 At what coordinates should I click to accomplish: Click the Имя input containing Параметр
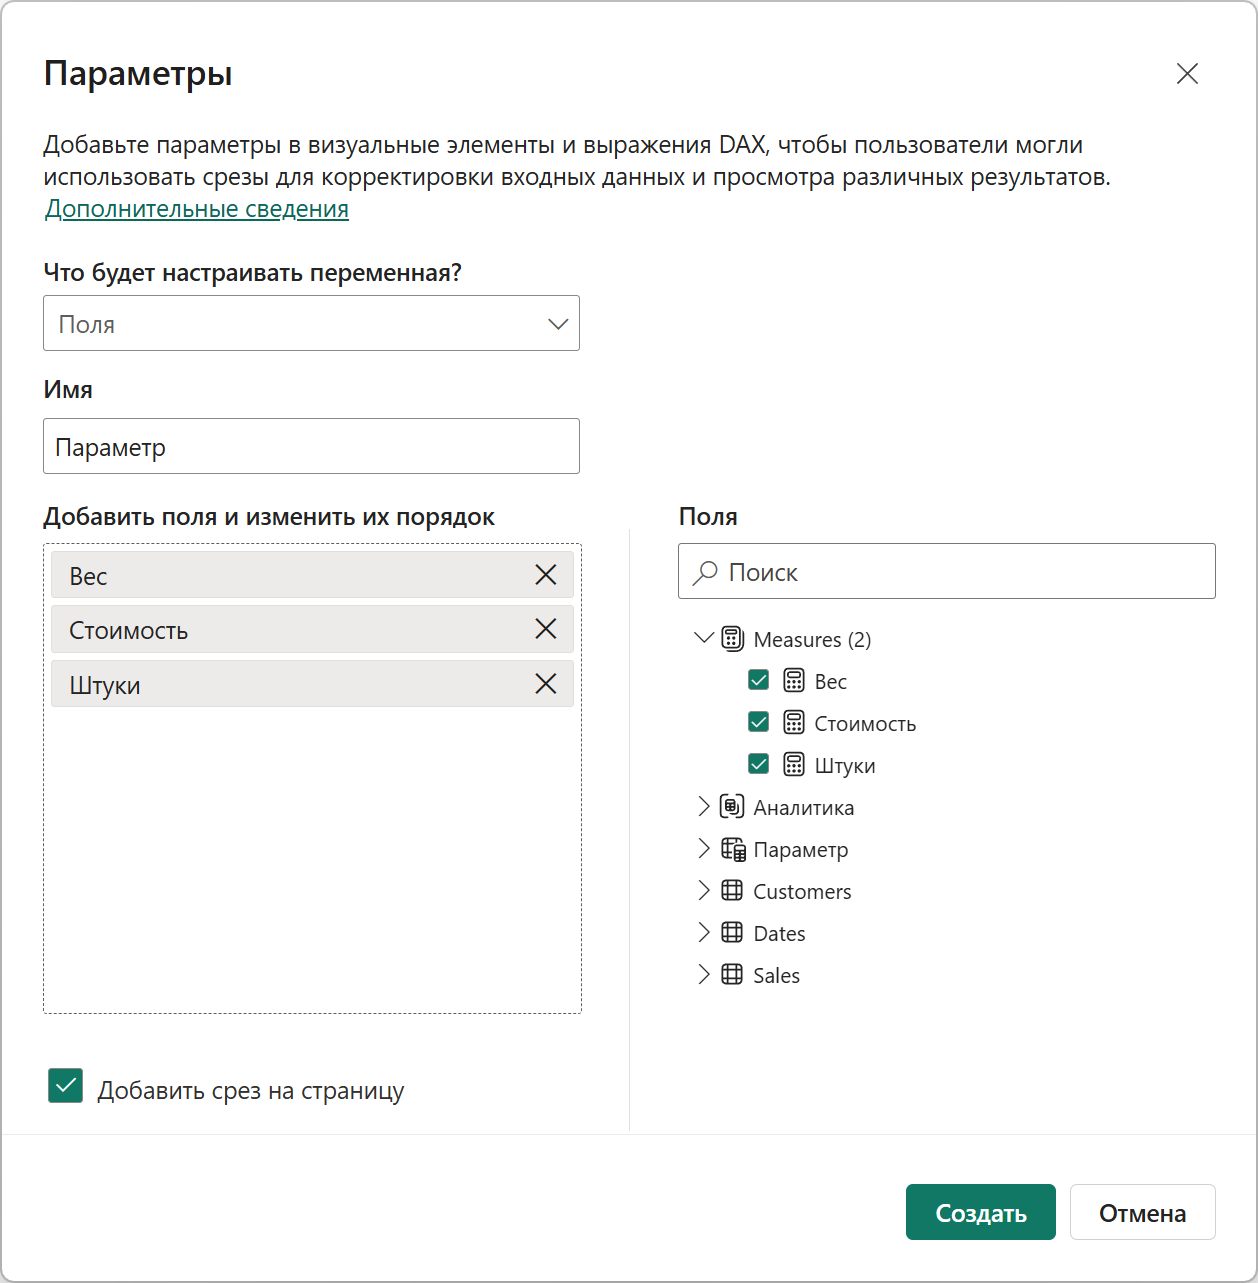(x=311, y=446)
